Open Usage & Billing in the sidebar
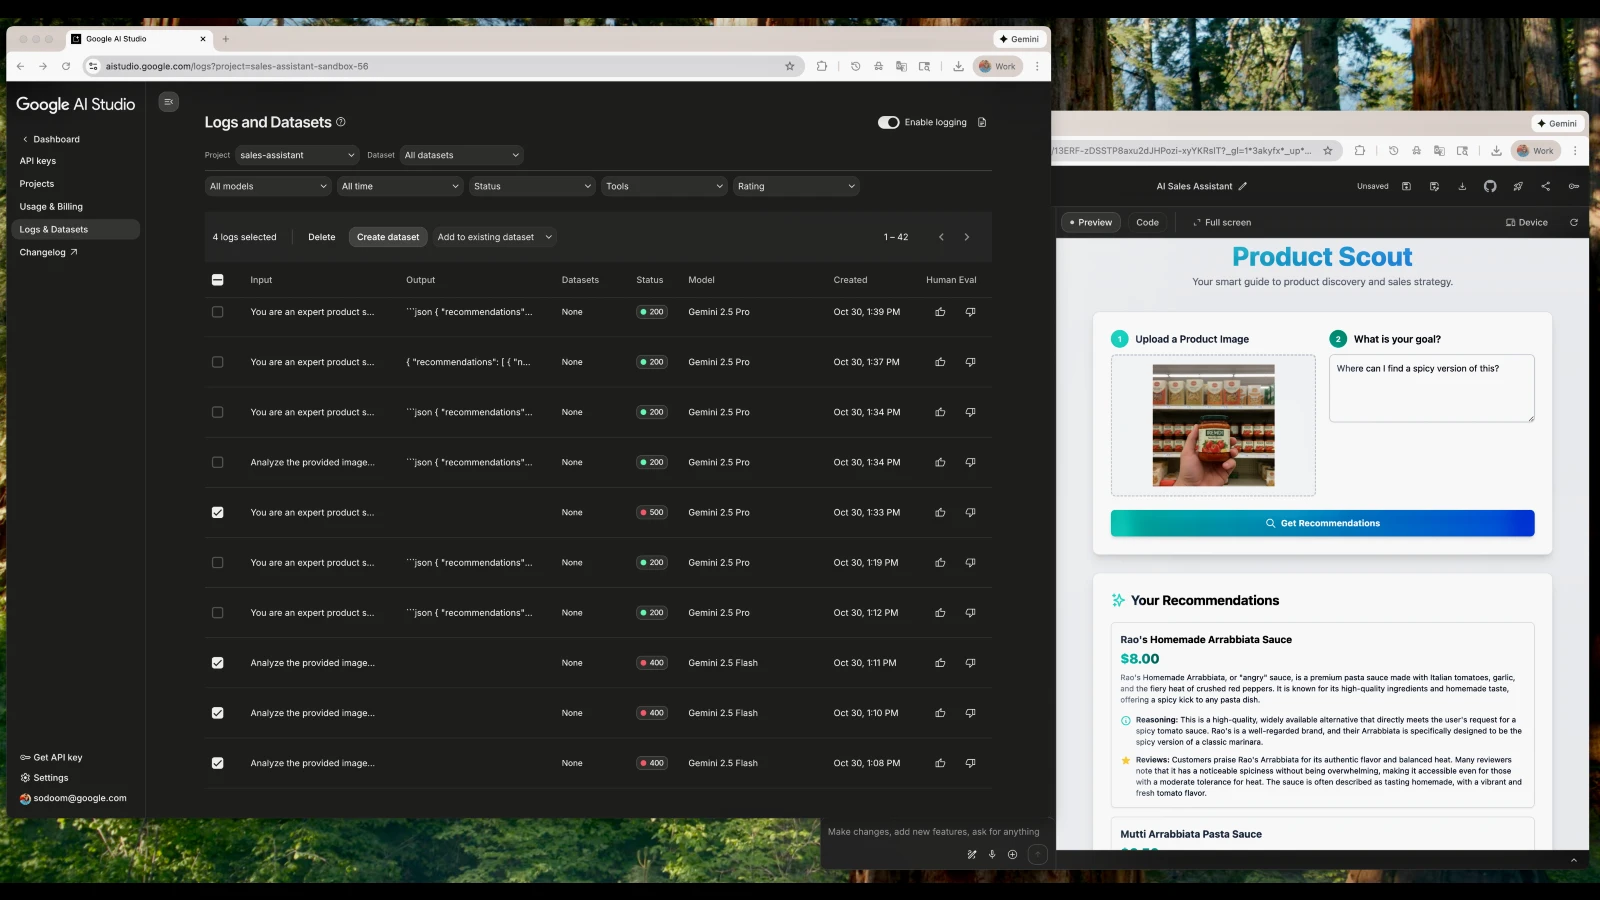The width and height of the screenshot is (1600, 900). pos(51,207)
